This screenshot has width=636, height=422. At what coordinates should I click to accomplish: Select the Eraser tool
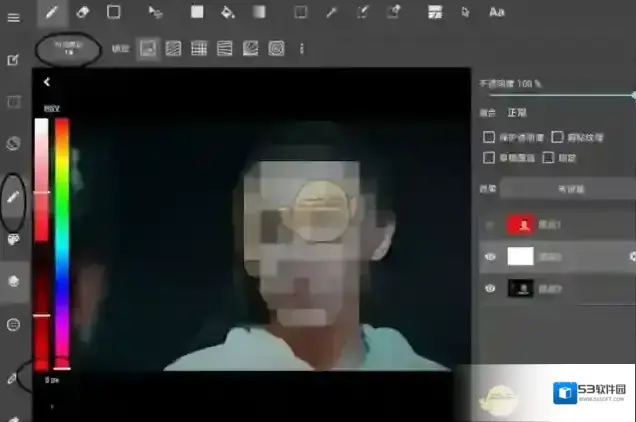(x=84, y=12)
